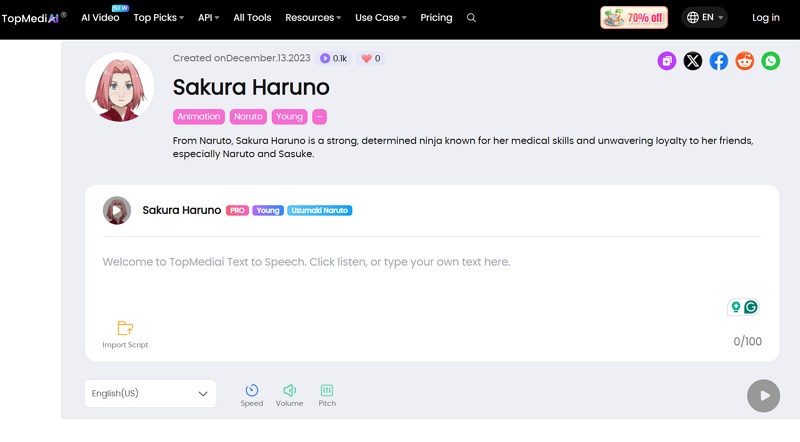
Task: Expand the Top Picks menu
Action: (159, 17)
